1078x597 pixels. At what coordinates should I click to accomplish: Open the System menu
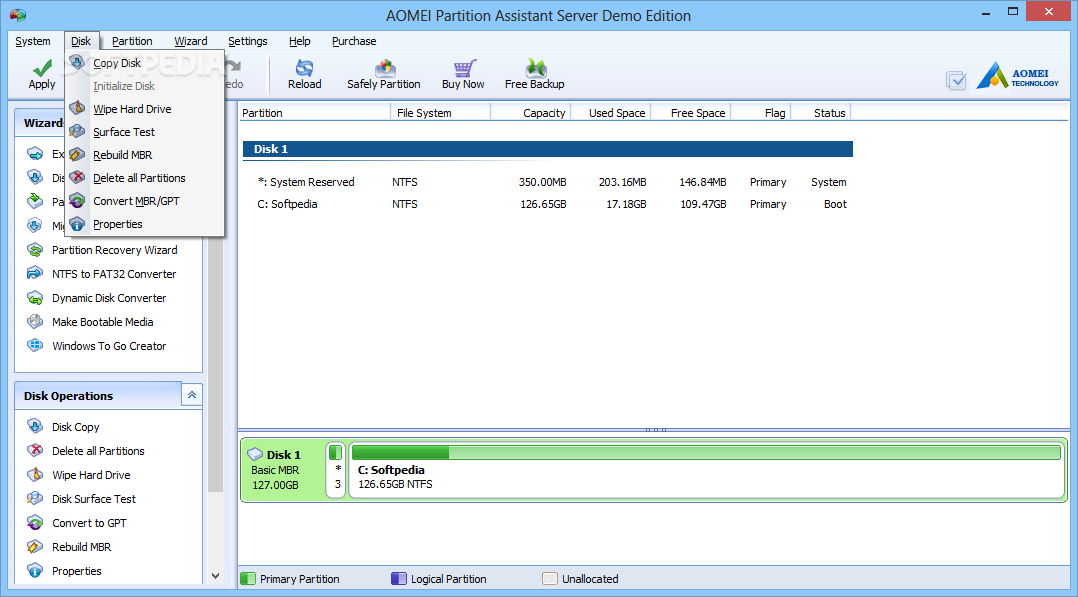point(33,41)
